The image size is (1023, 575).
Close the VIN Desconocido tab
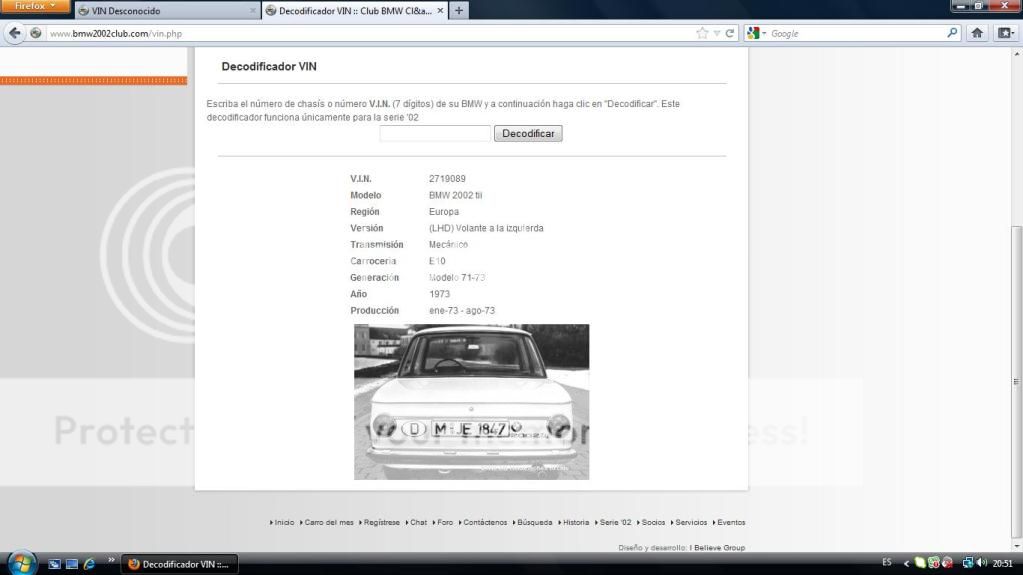253,11
